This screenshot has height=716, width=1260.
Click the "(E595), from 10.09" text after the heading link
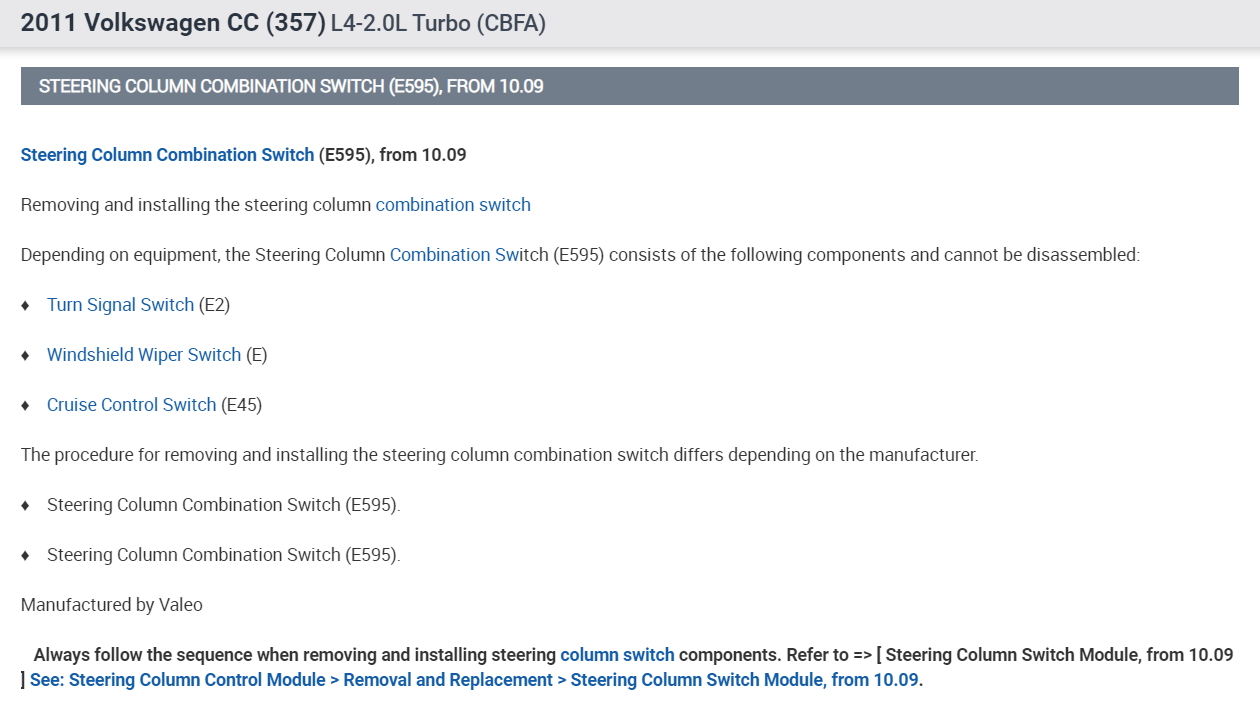[392, 155]
